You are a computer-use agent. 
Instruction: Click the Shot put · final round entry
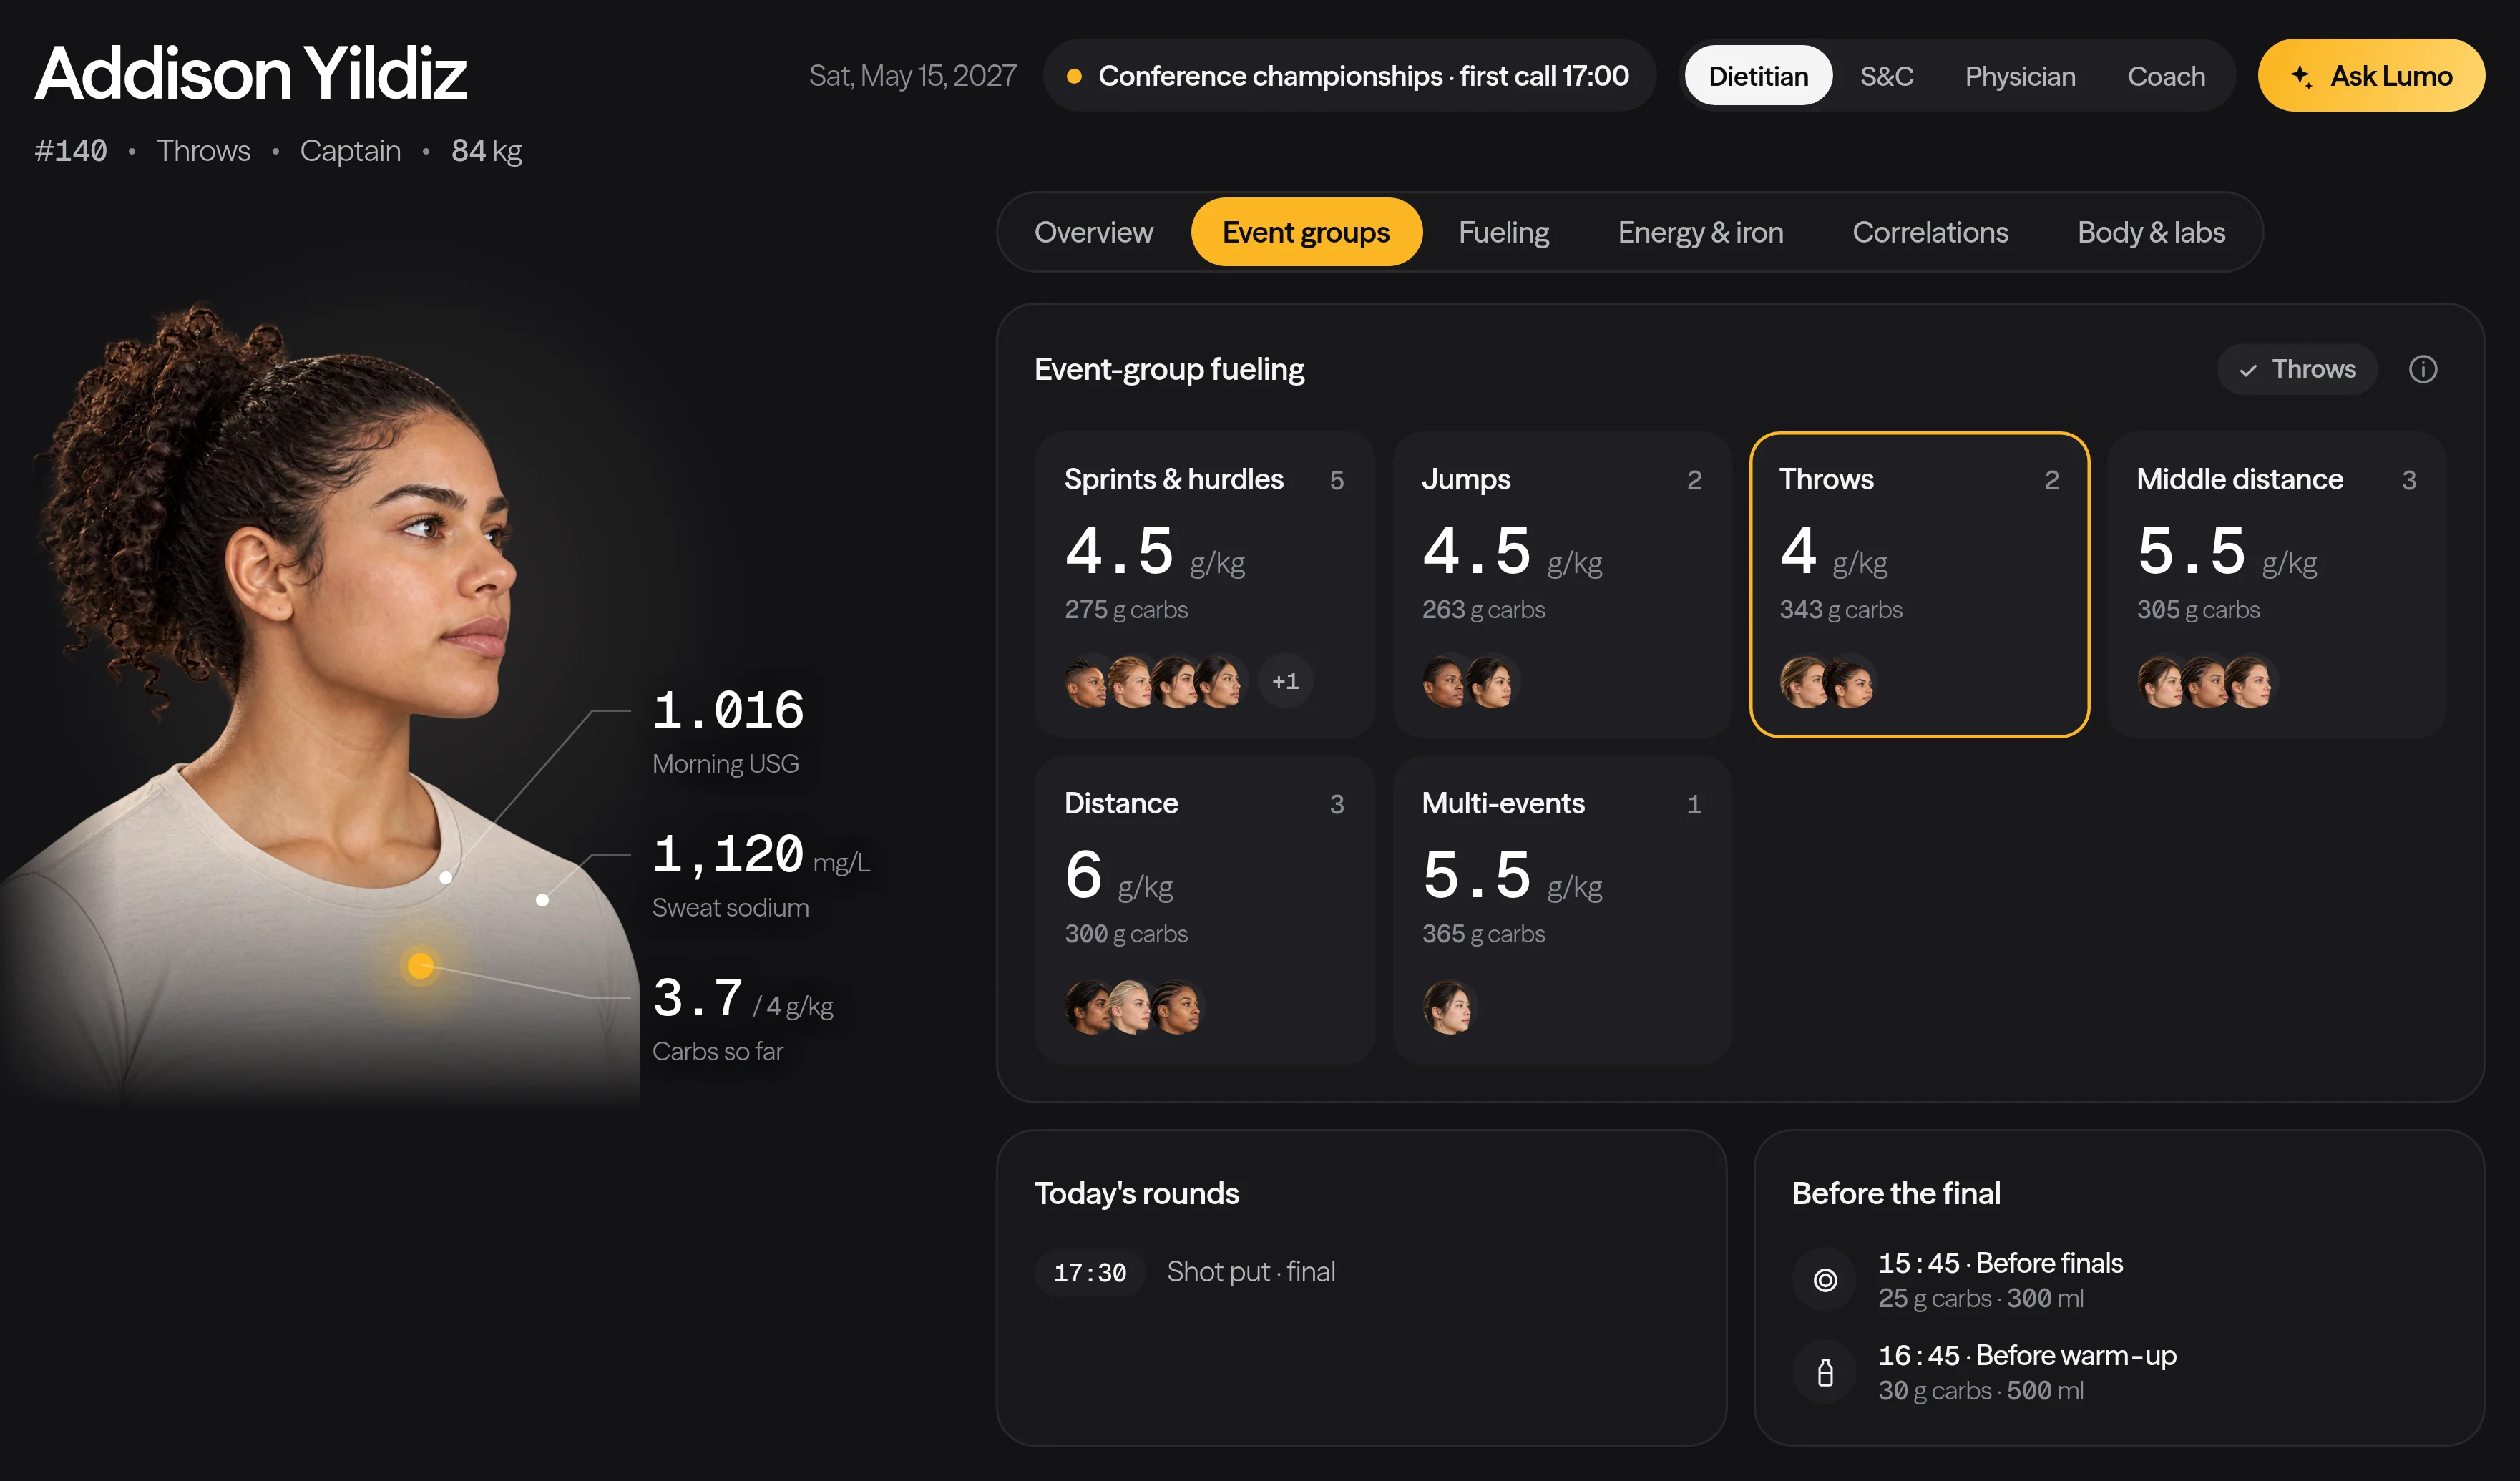(1251, 1272)
